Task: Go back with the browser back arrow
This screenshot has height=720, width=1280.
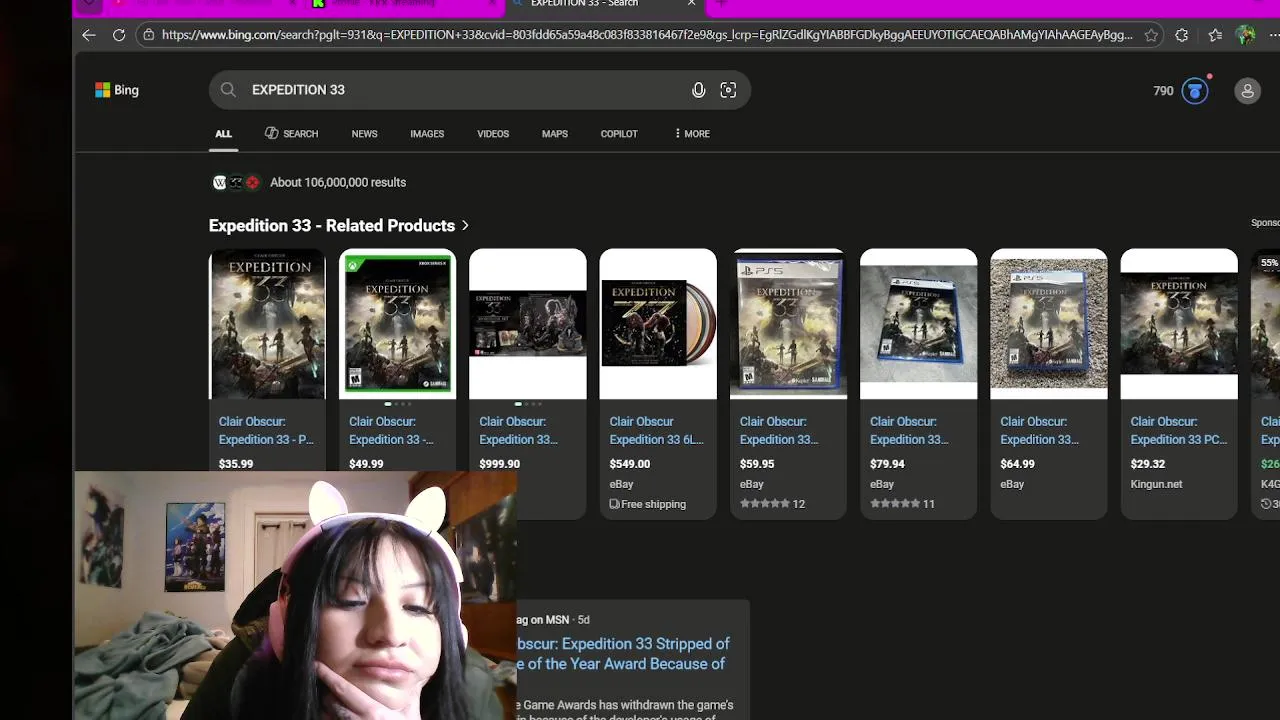Action: click(x=88, y=35)
